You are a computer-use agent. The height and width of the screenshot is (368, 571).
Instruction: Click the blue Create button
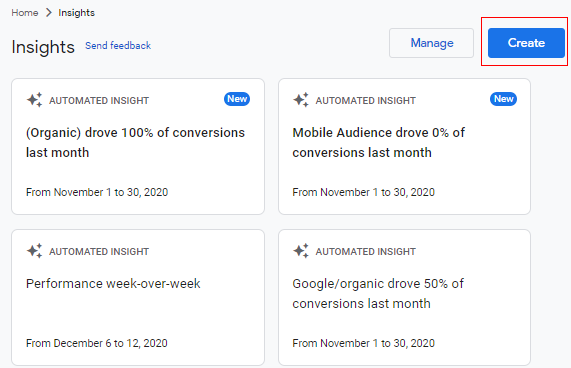[526, 43]
